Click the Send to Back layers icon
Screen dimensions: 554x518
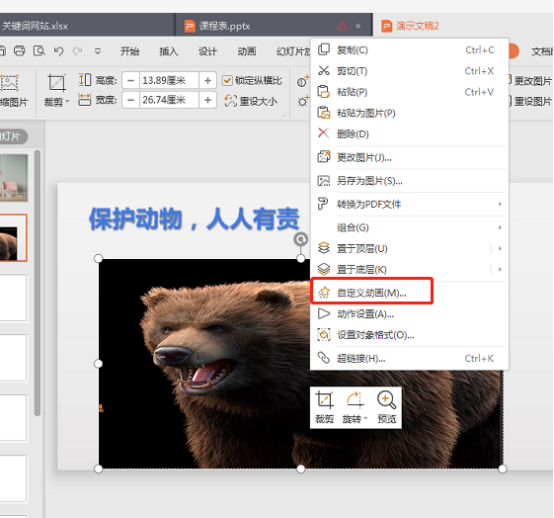[324, 269]
